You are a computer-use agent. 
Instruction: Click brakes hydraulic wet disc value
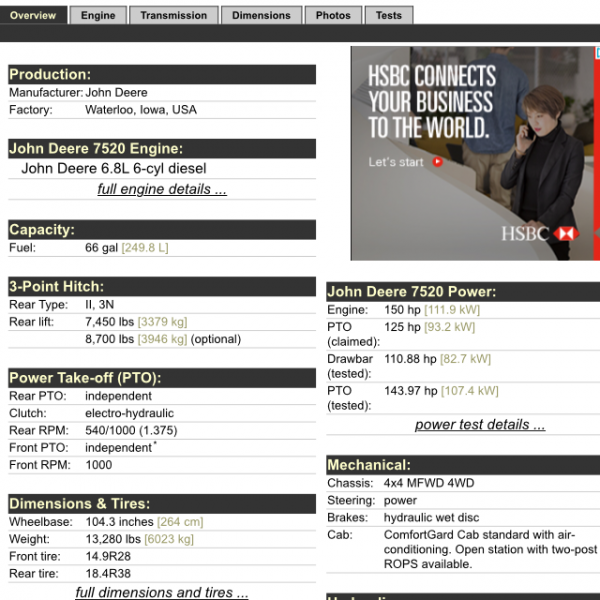click(431, 517)
